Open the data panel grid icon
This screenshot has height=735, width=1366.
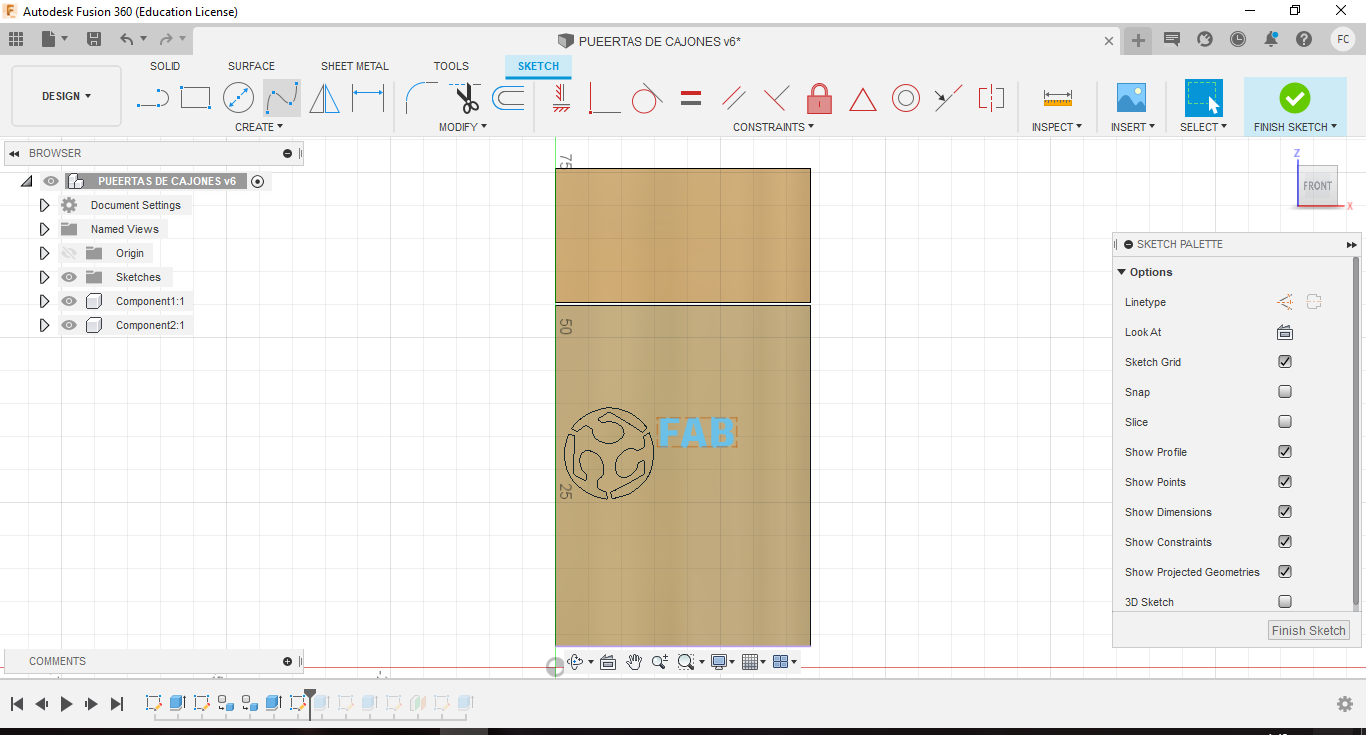click(x=16, y=39)
